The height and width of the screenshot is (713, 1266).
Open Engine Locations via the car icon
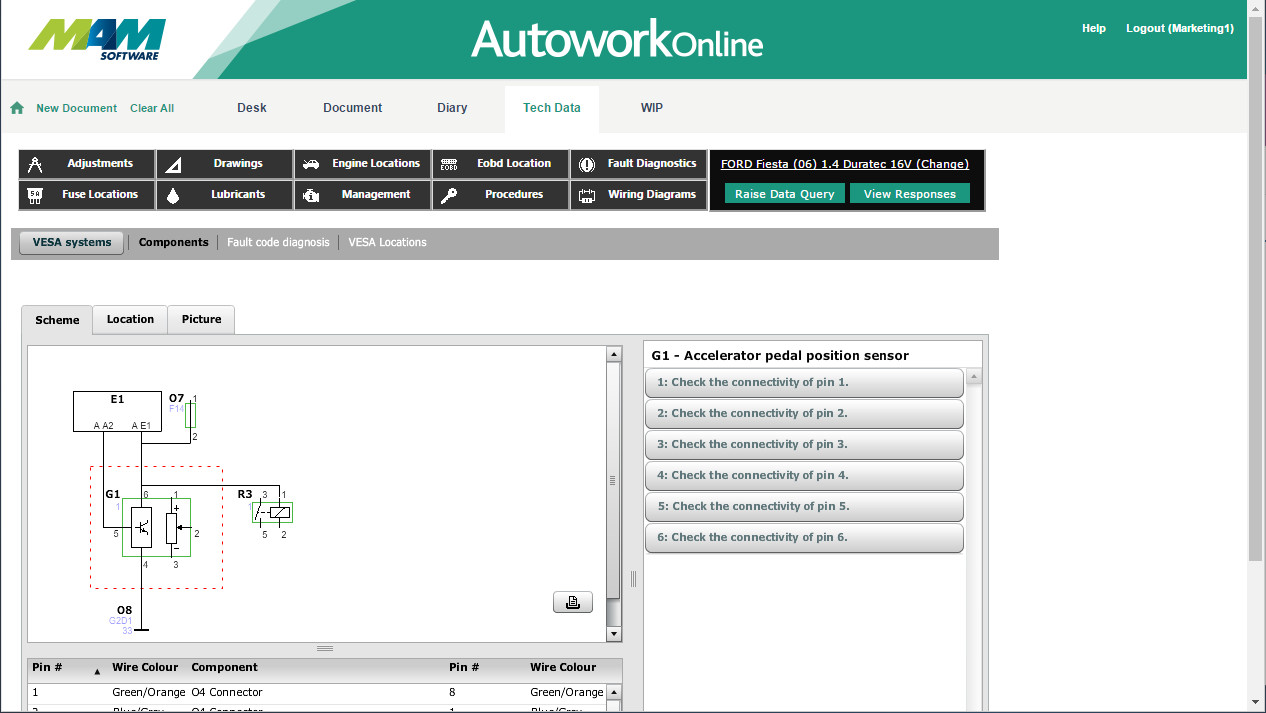click(x=311, y=164)
